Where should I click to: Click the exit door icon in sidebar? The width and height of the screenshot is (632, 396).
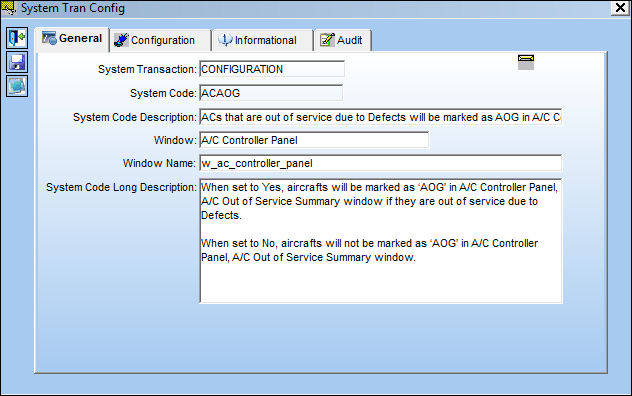point(17,38)
